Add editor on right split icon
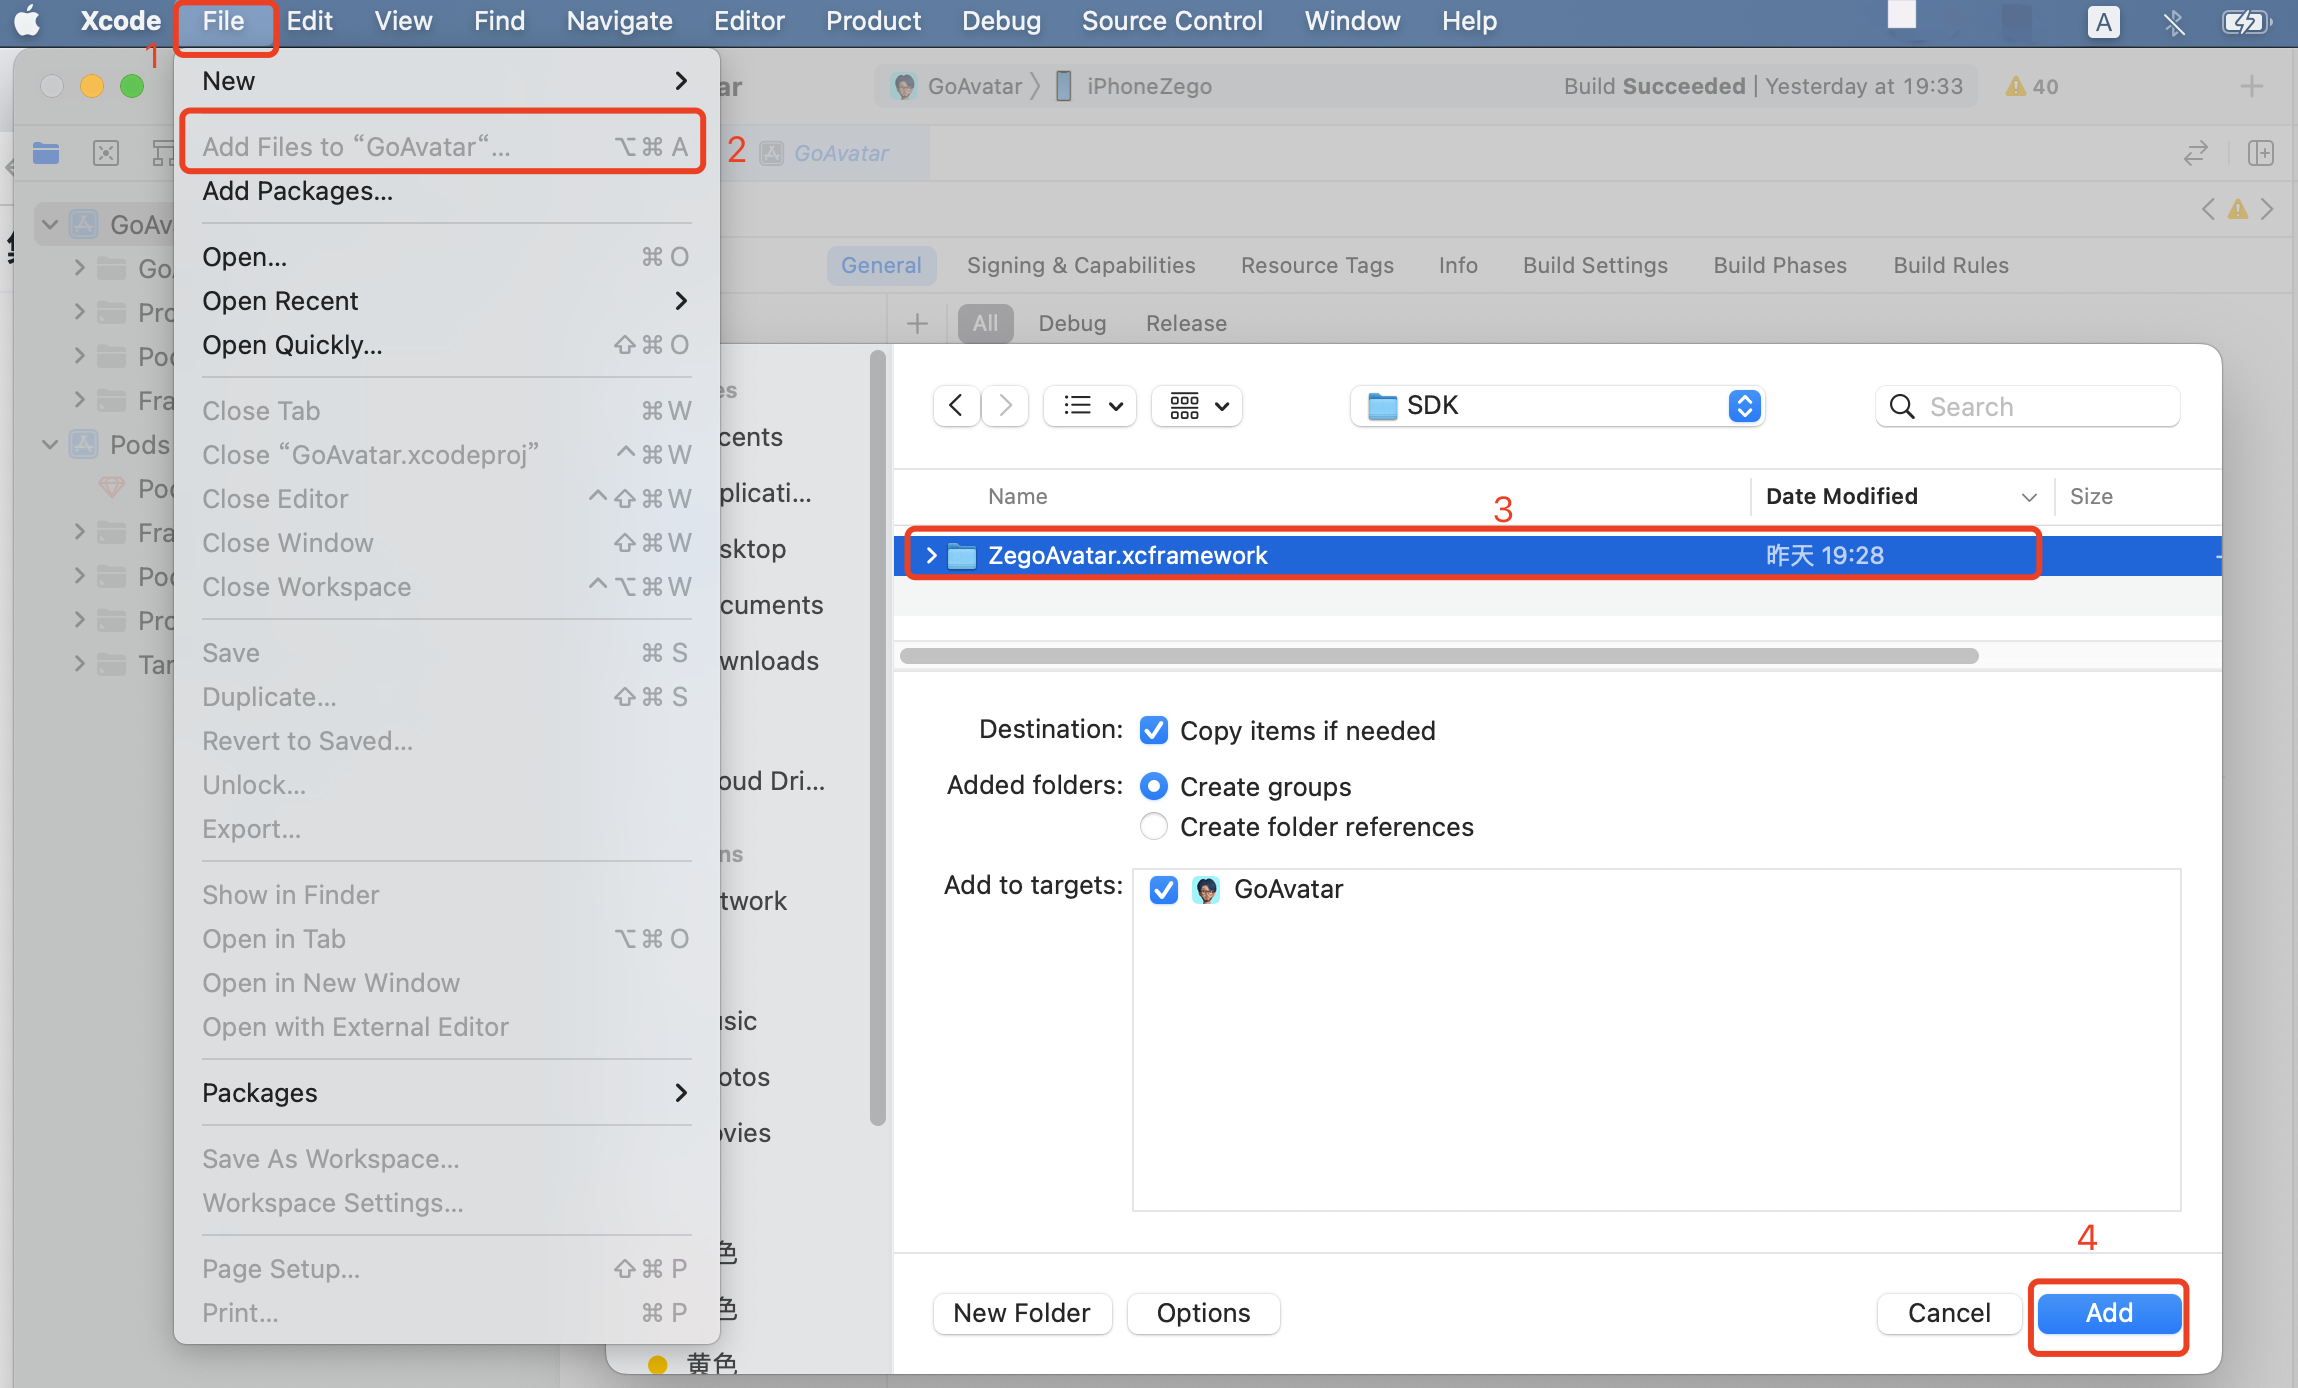 pos(2260,153)
